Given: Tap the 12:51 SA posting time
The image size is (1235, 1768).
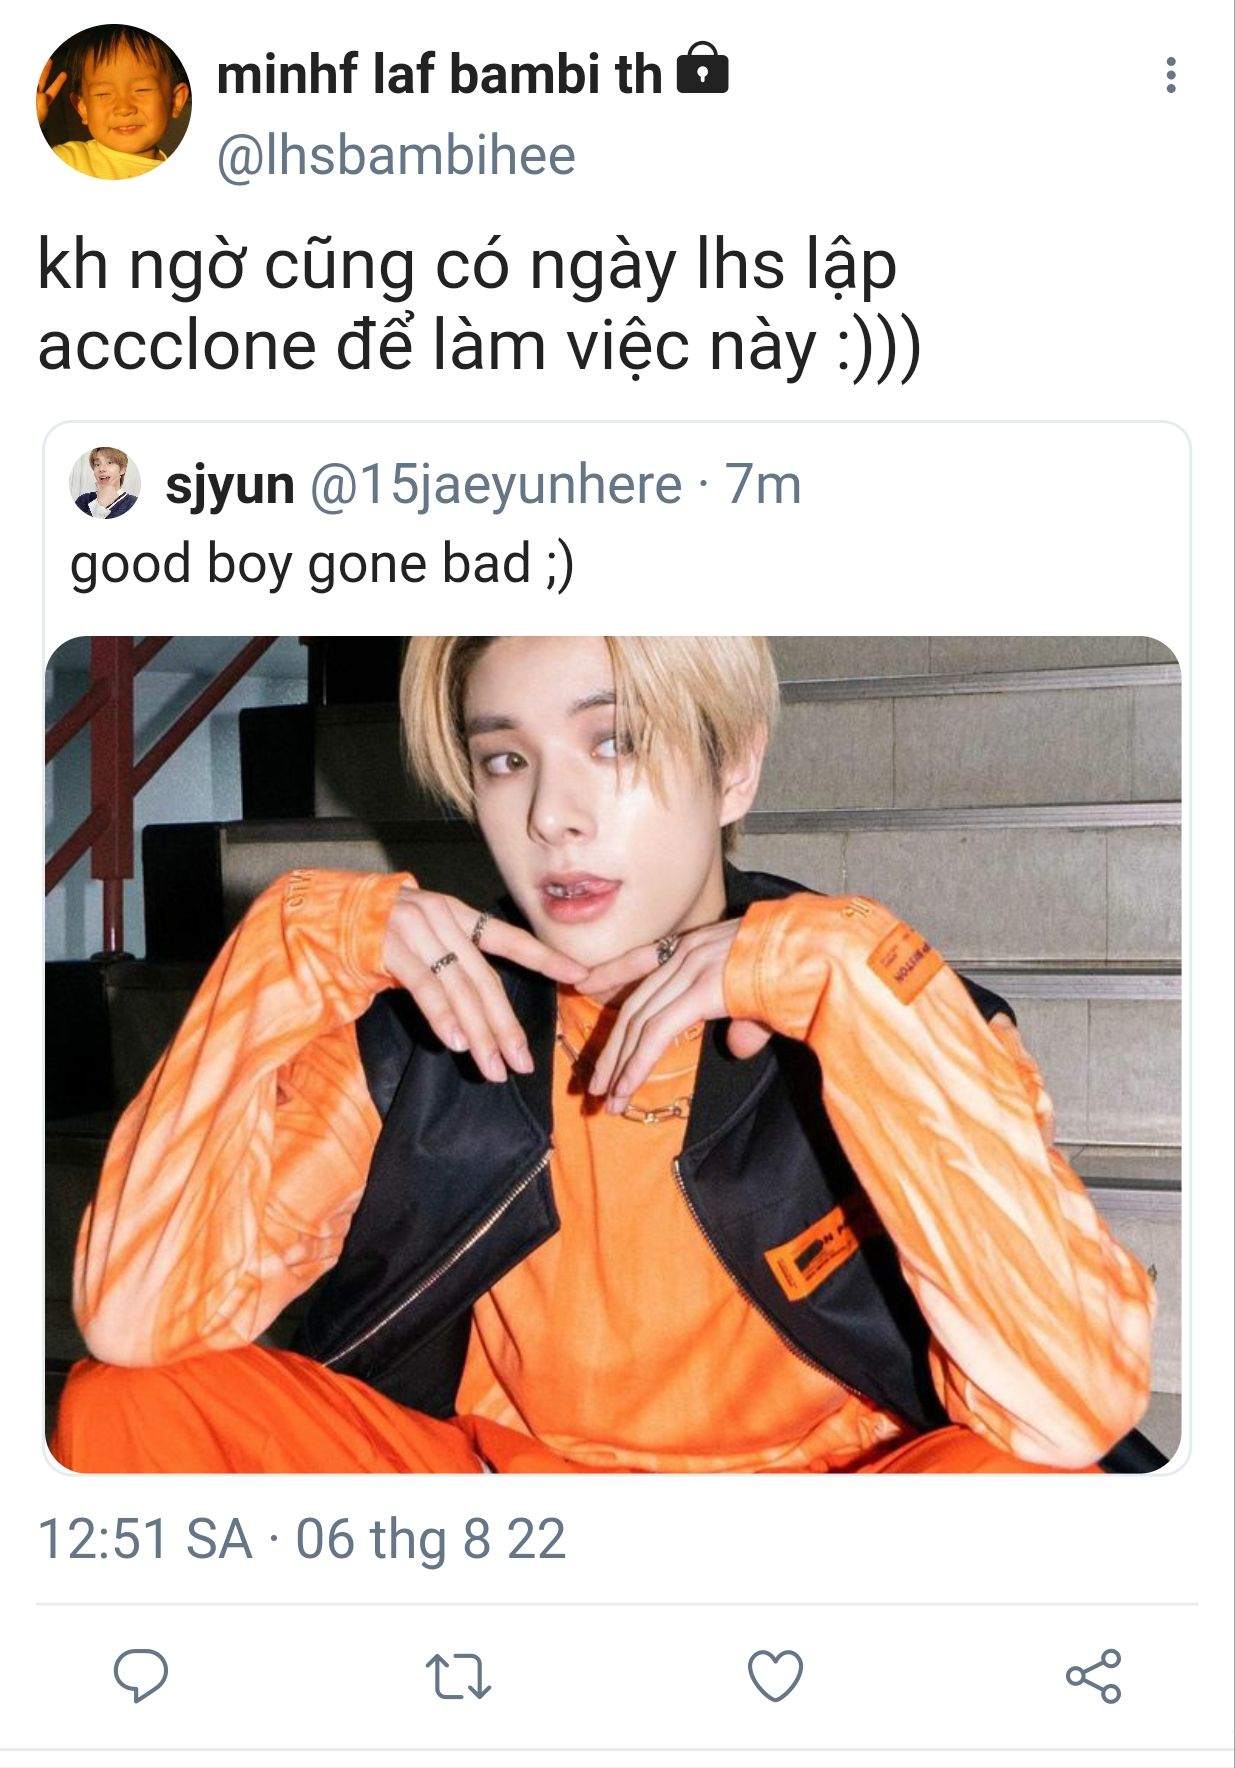Looking at the screenshot, I should (144, 1538).
